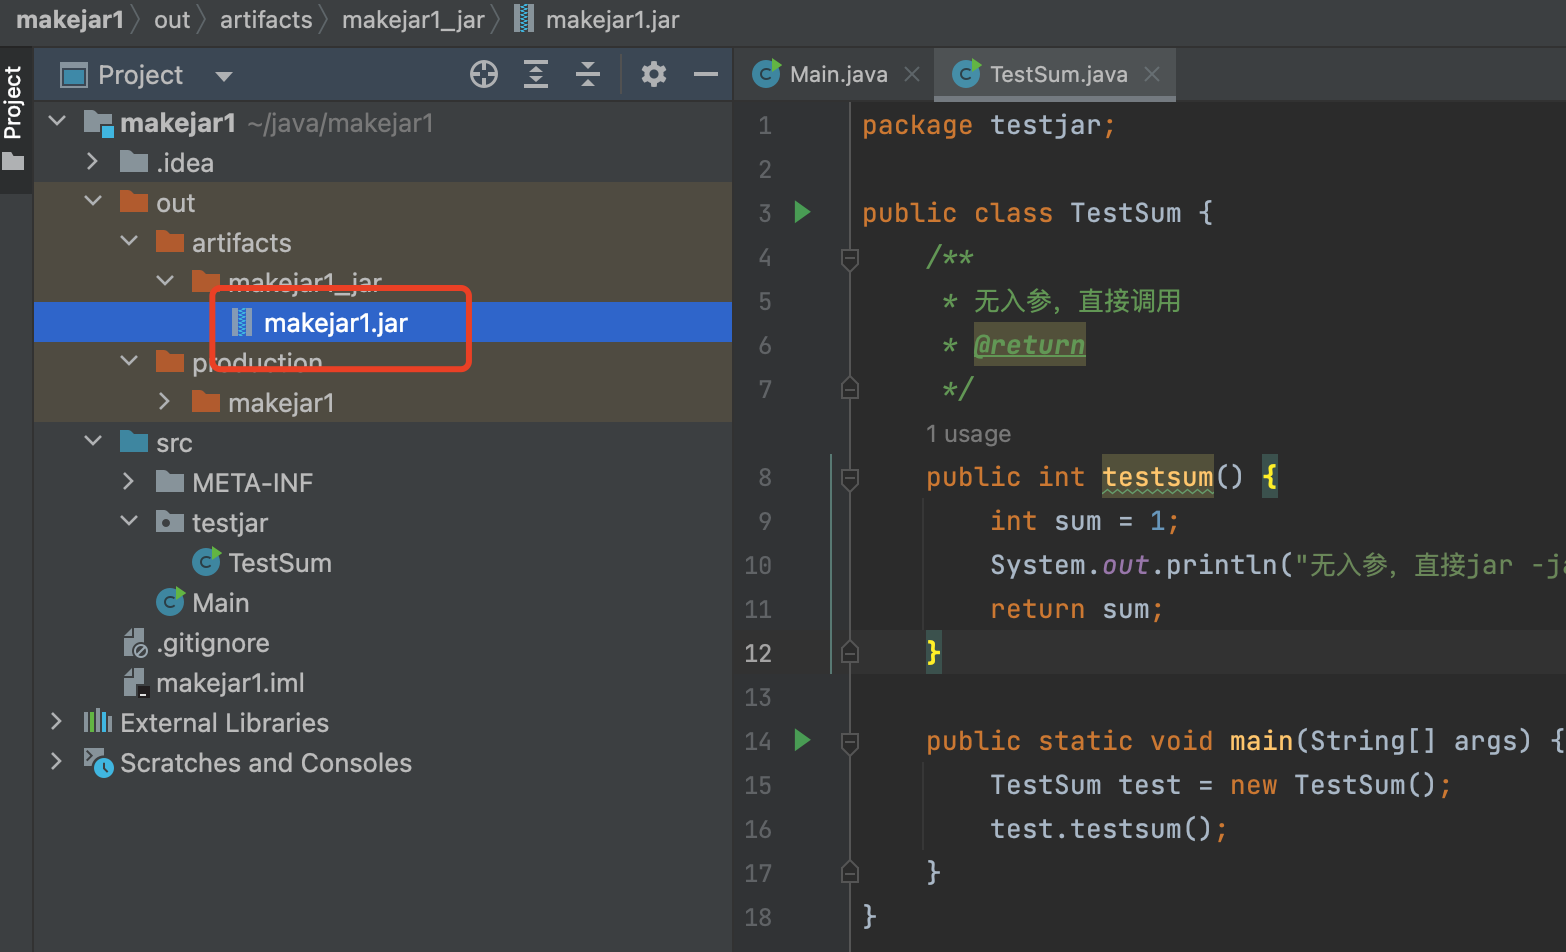Click the @return Javadoc tag

coord(1029,345)
